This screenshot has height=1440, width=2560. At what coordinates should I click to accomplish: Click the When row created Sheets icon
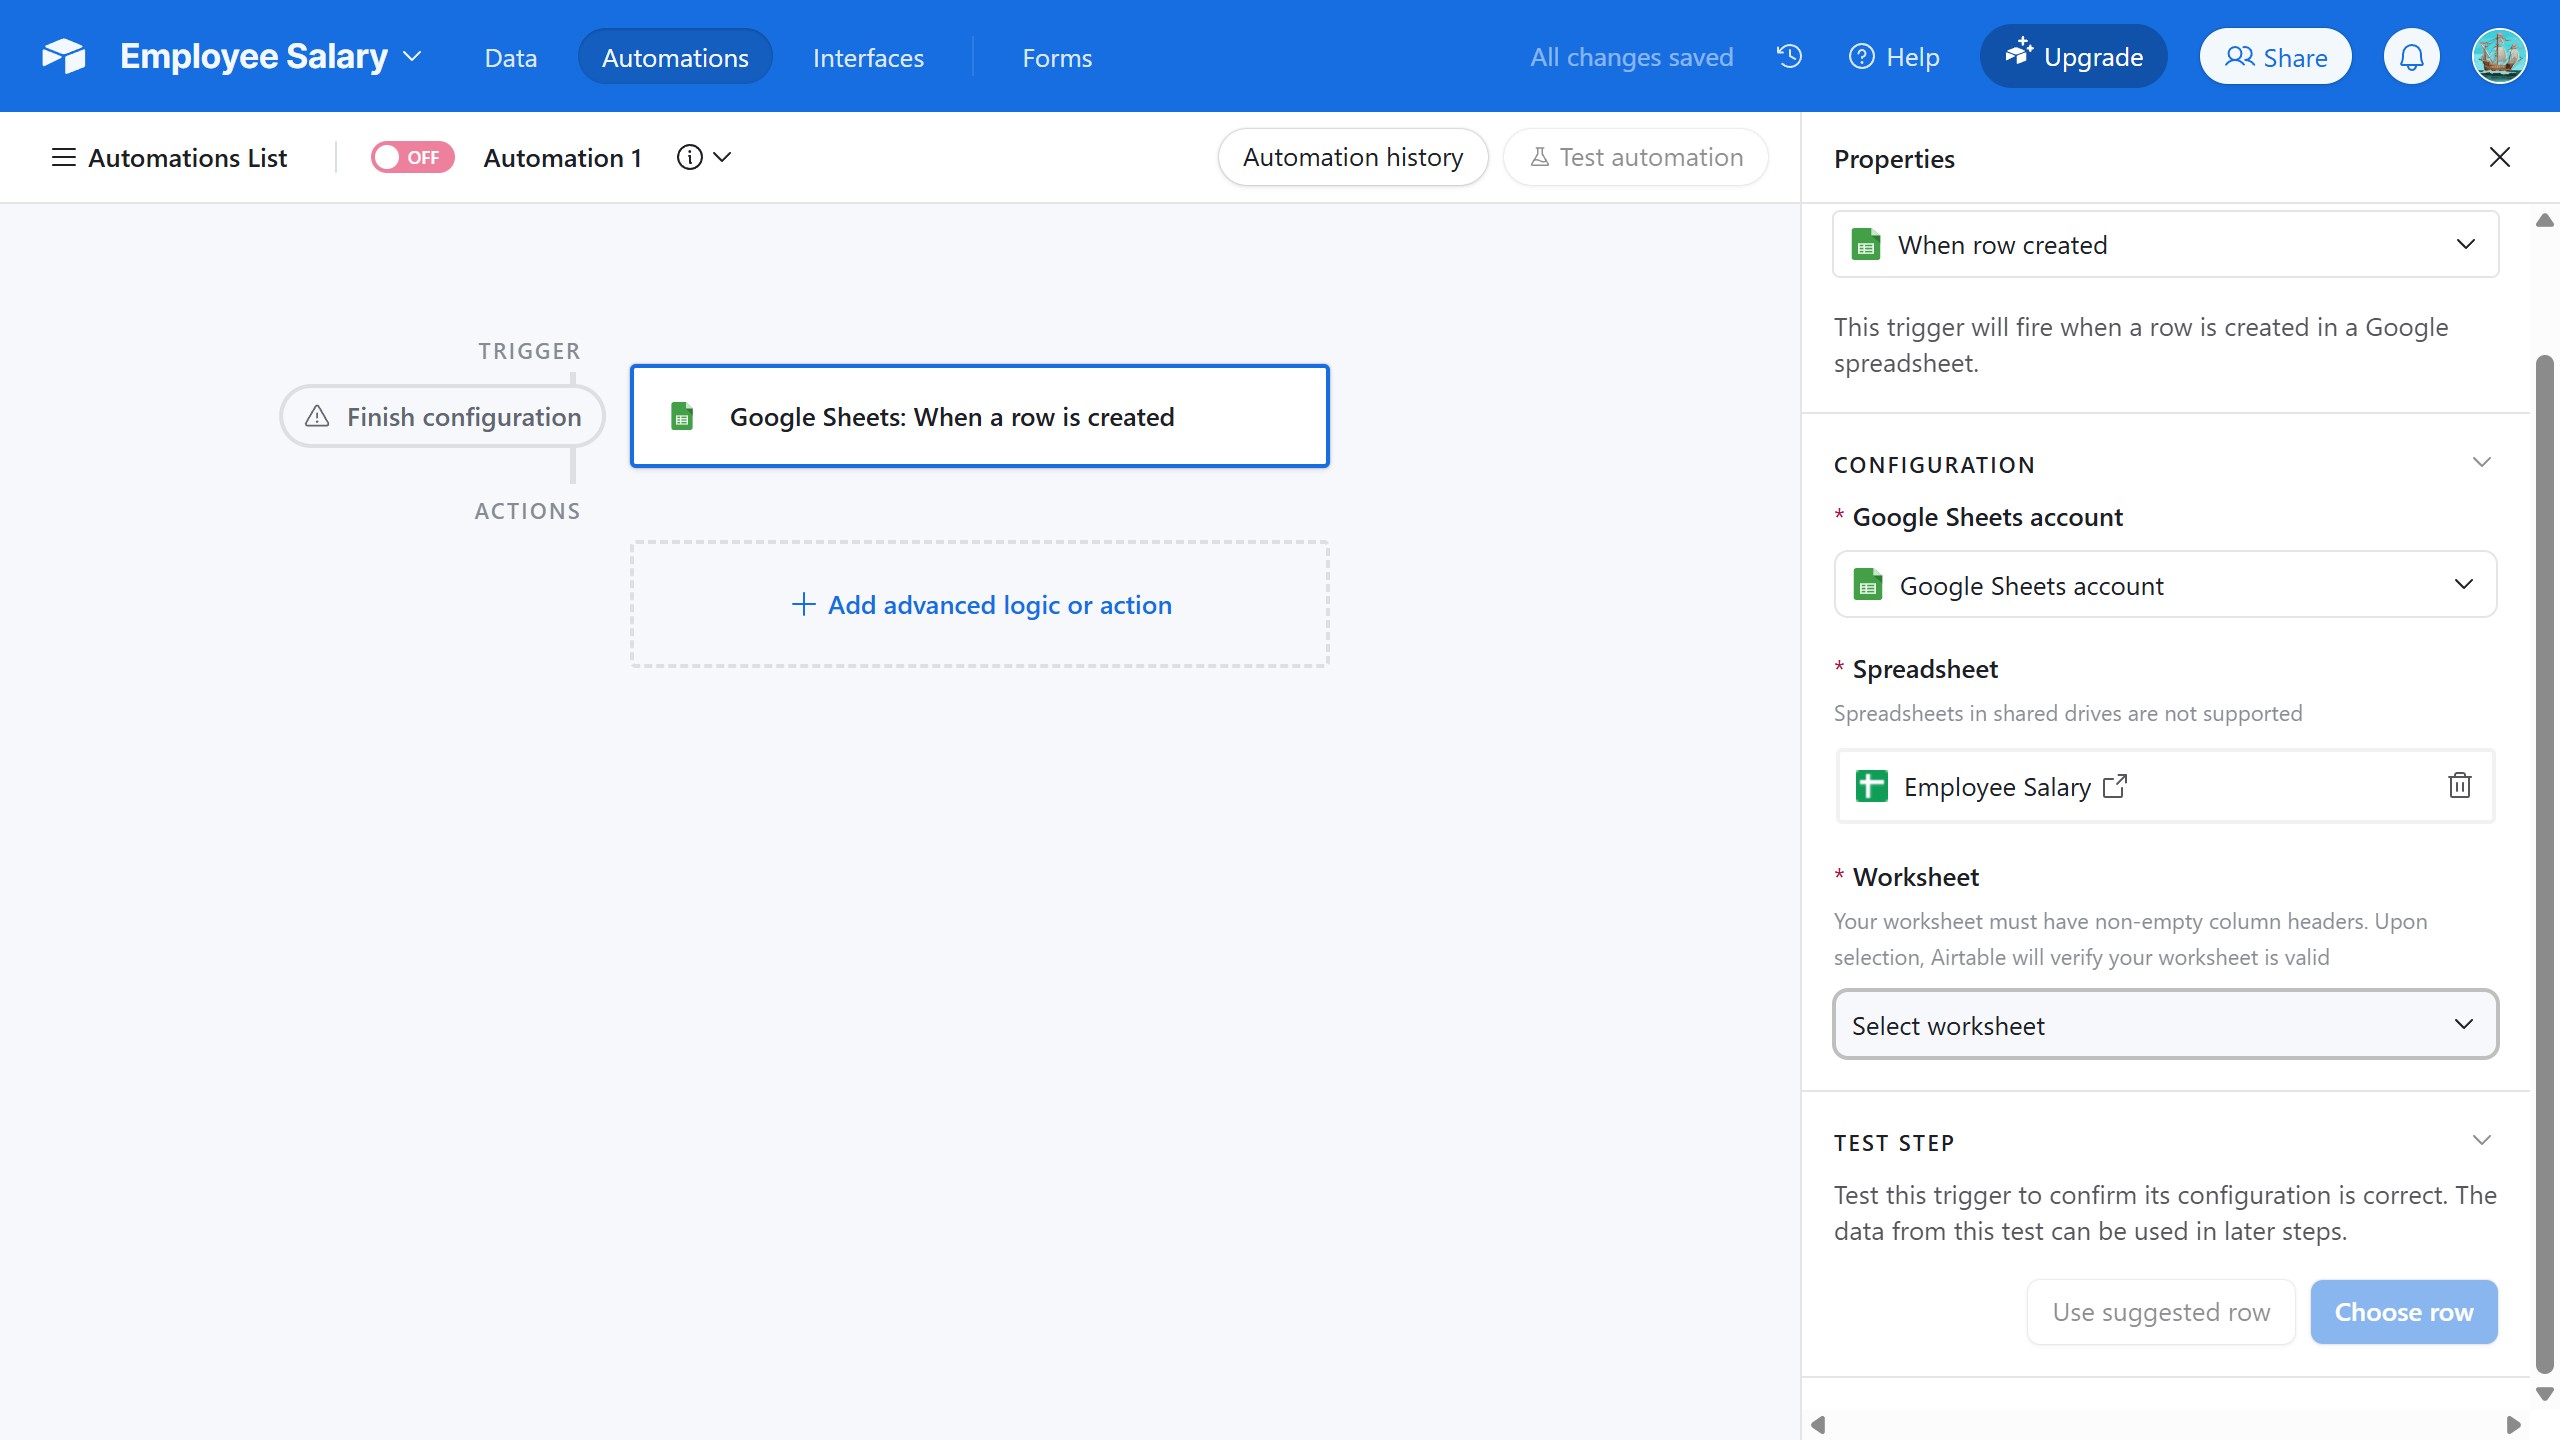1865,244
